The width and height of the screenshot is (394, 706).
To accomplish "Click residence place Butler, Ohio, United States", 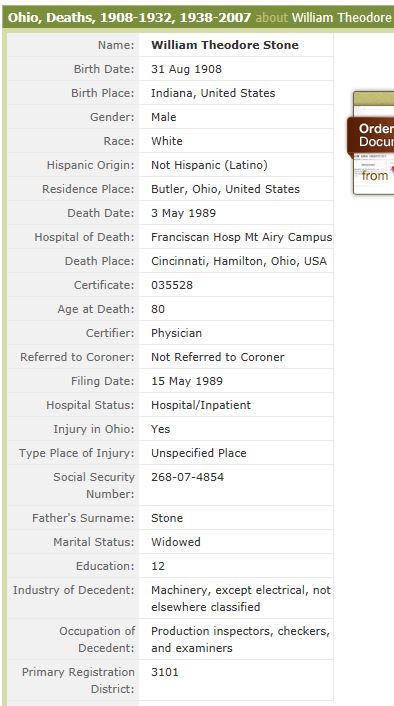I will (x=225, y=189).
